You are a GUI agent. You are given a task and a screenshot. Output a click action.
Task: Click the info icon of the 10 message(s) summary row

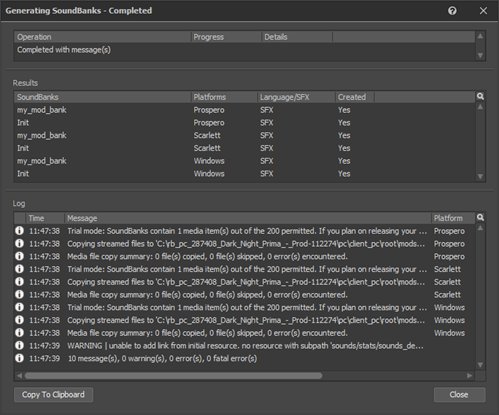point(19,358)
